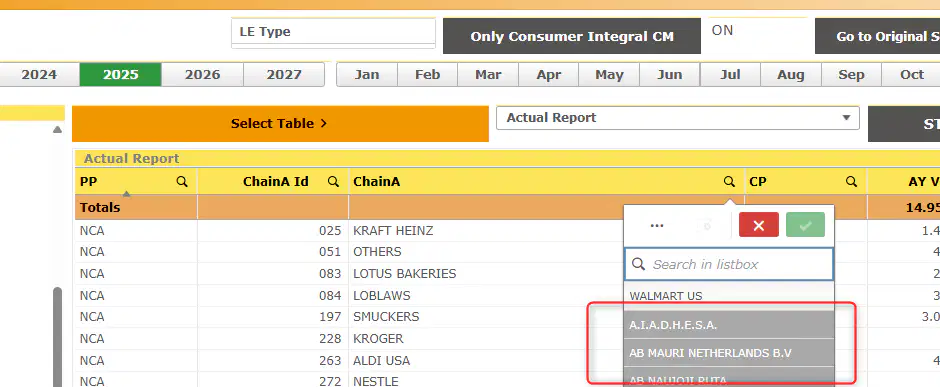
Task: Click the Totals row label
Action: click(100, 207)
